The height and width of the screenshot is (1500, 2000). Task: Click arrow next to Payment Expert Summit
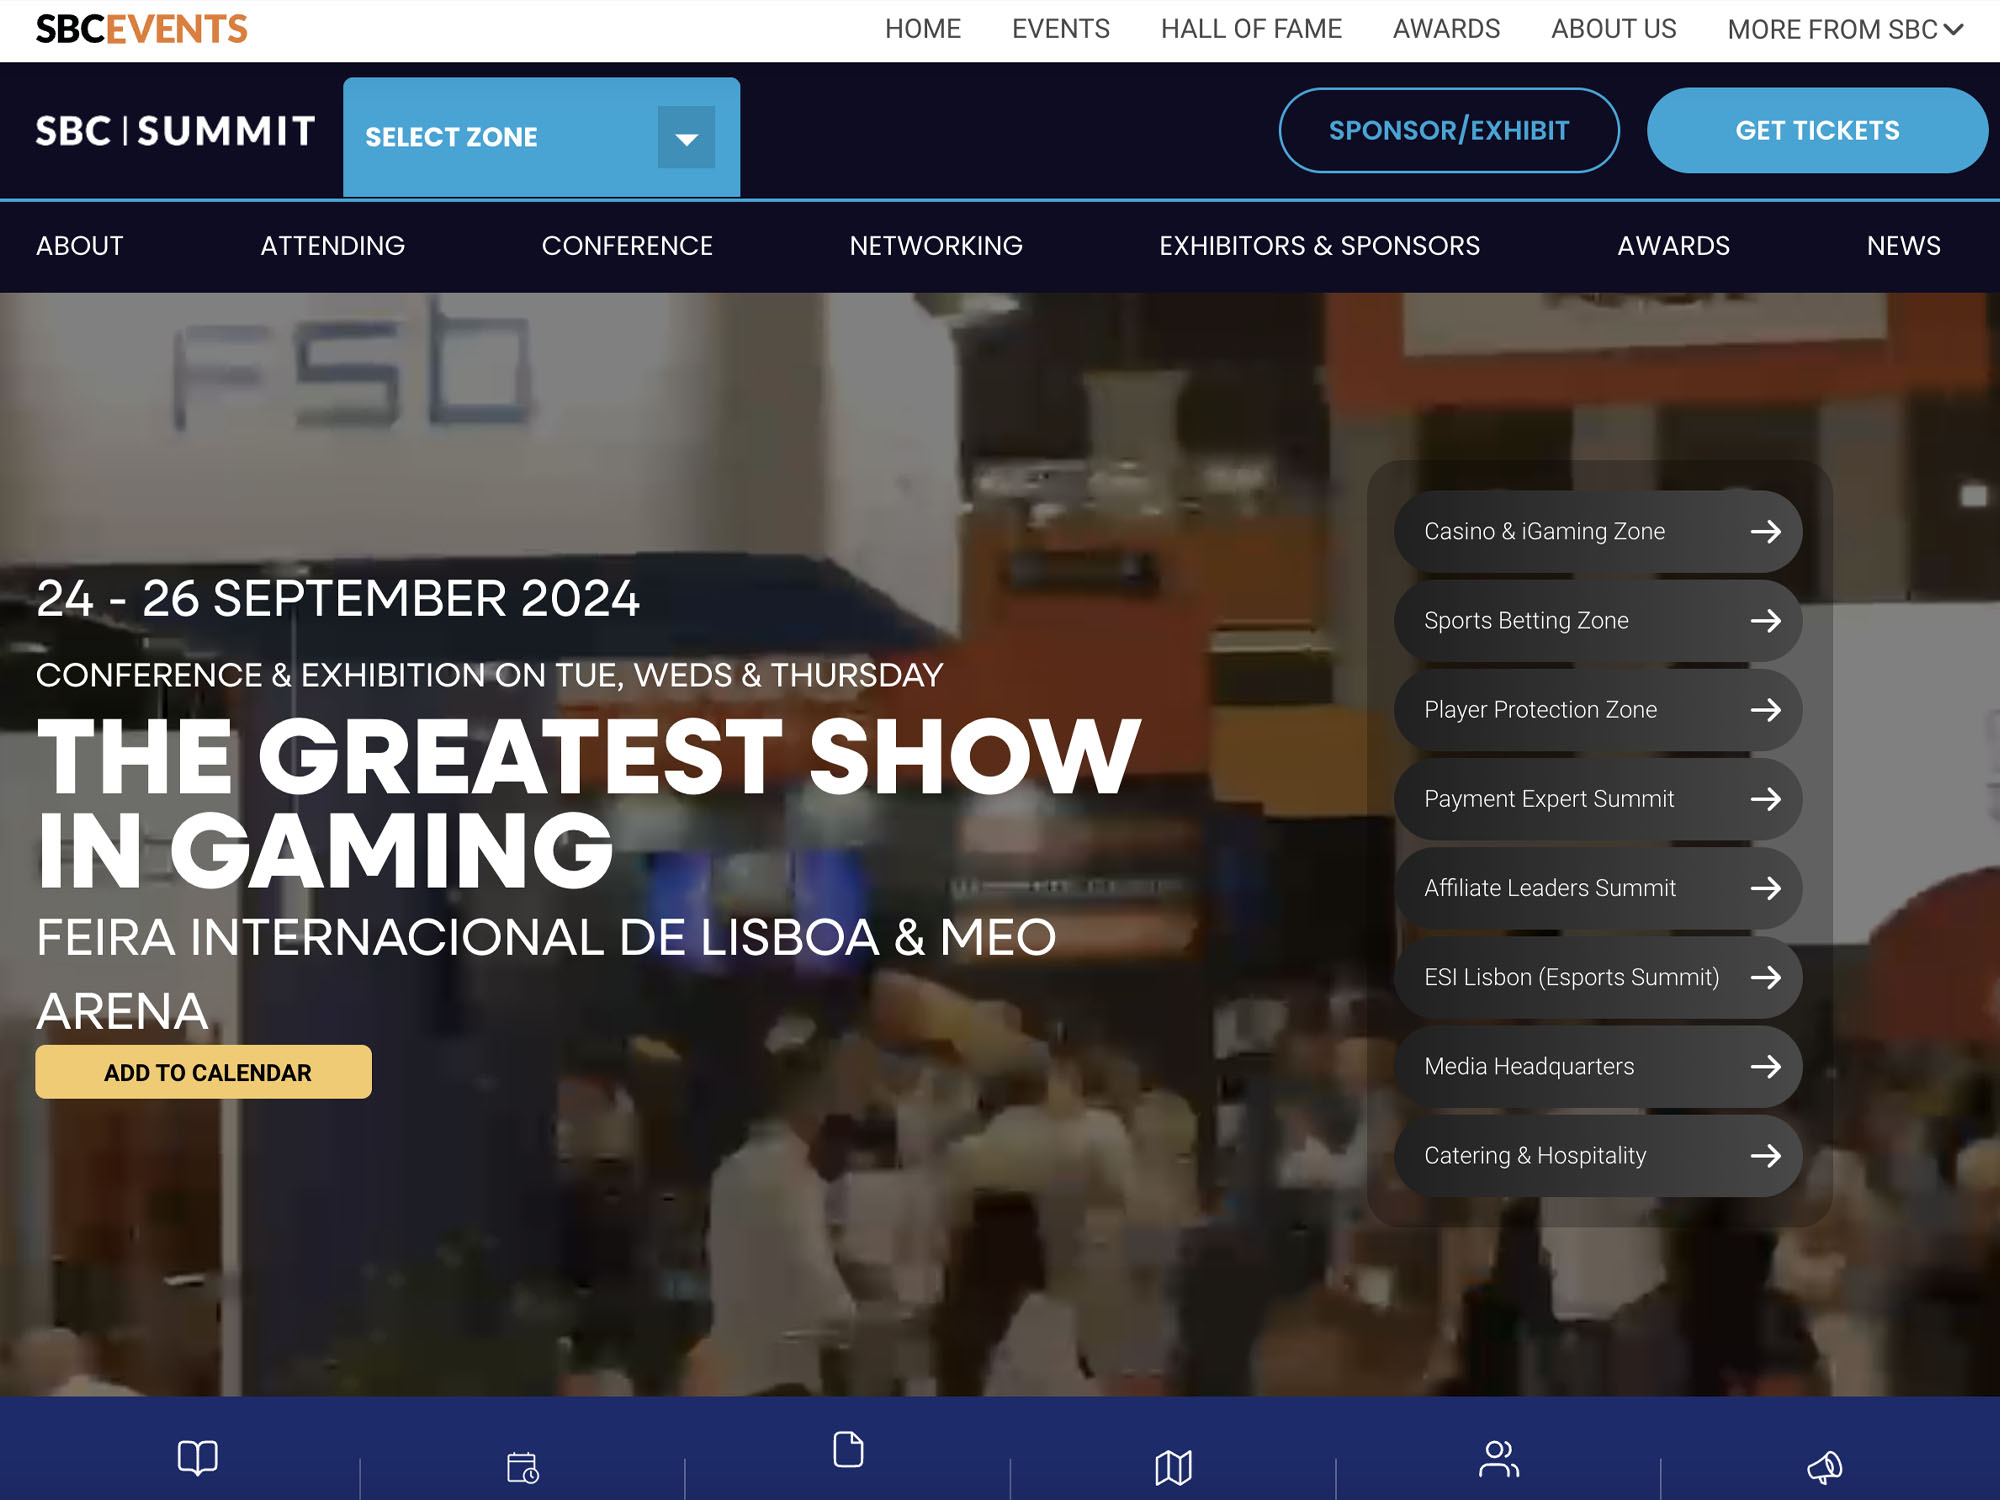[1766, 798]
